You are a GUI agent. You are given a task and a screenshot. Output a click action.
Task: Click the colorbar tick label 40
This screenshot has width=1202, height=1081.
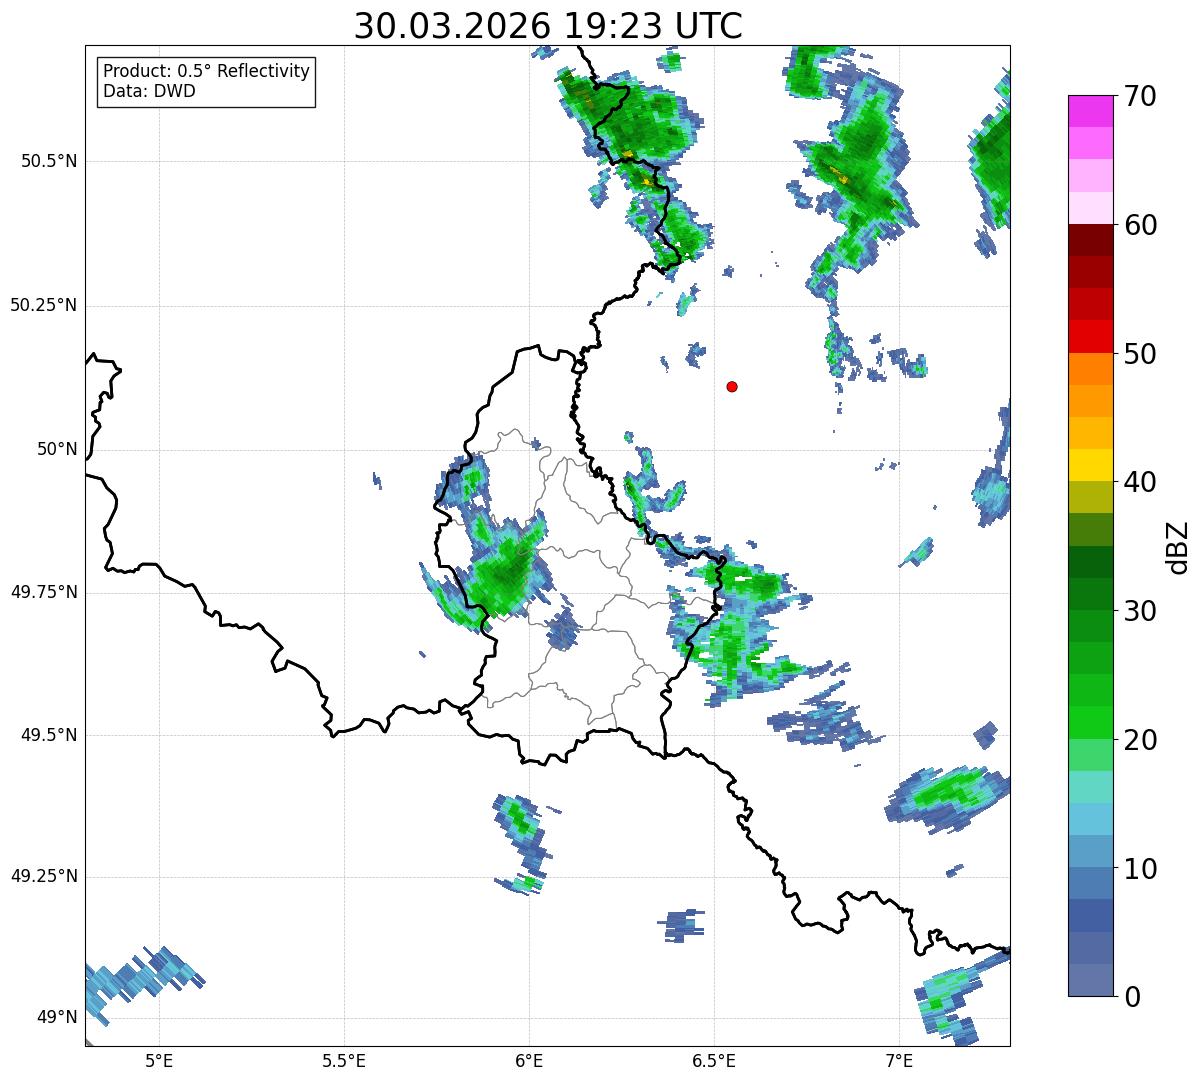click(1140, 482)
